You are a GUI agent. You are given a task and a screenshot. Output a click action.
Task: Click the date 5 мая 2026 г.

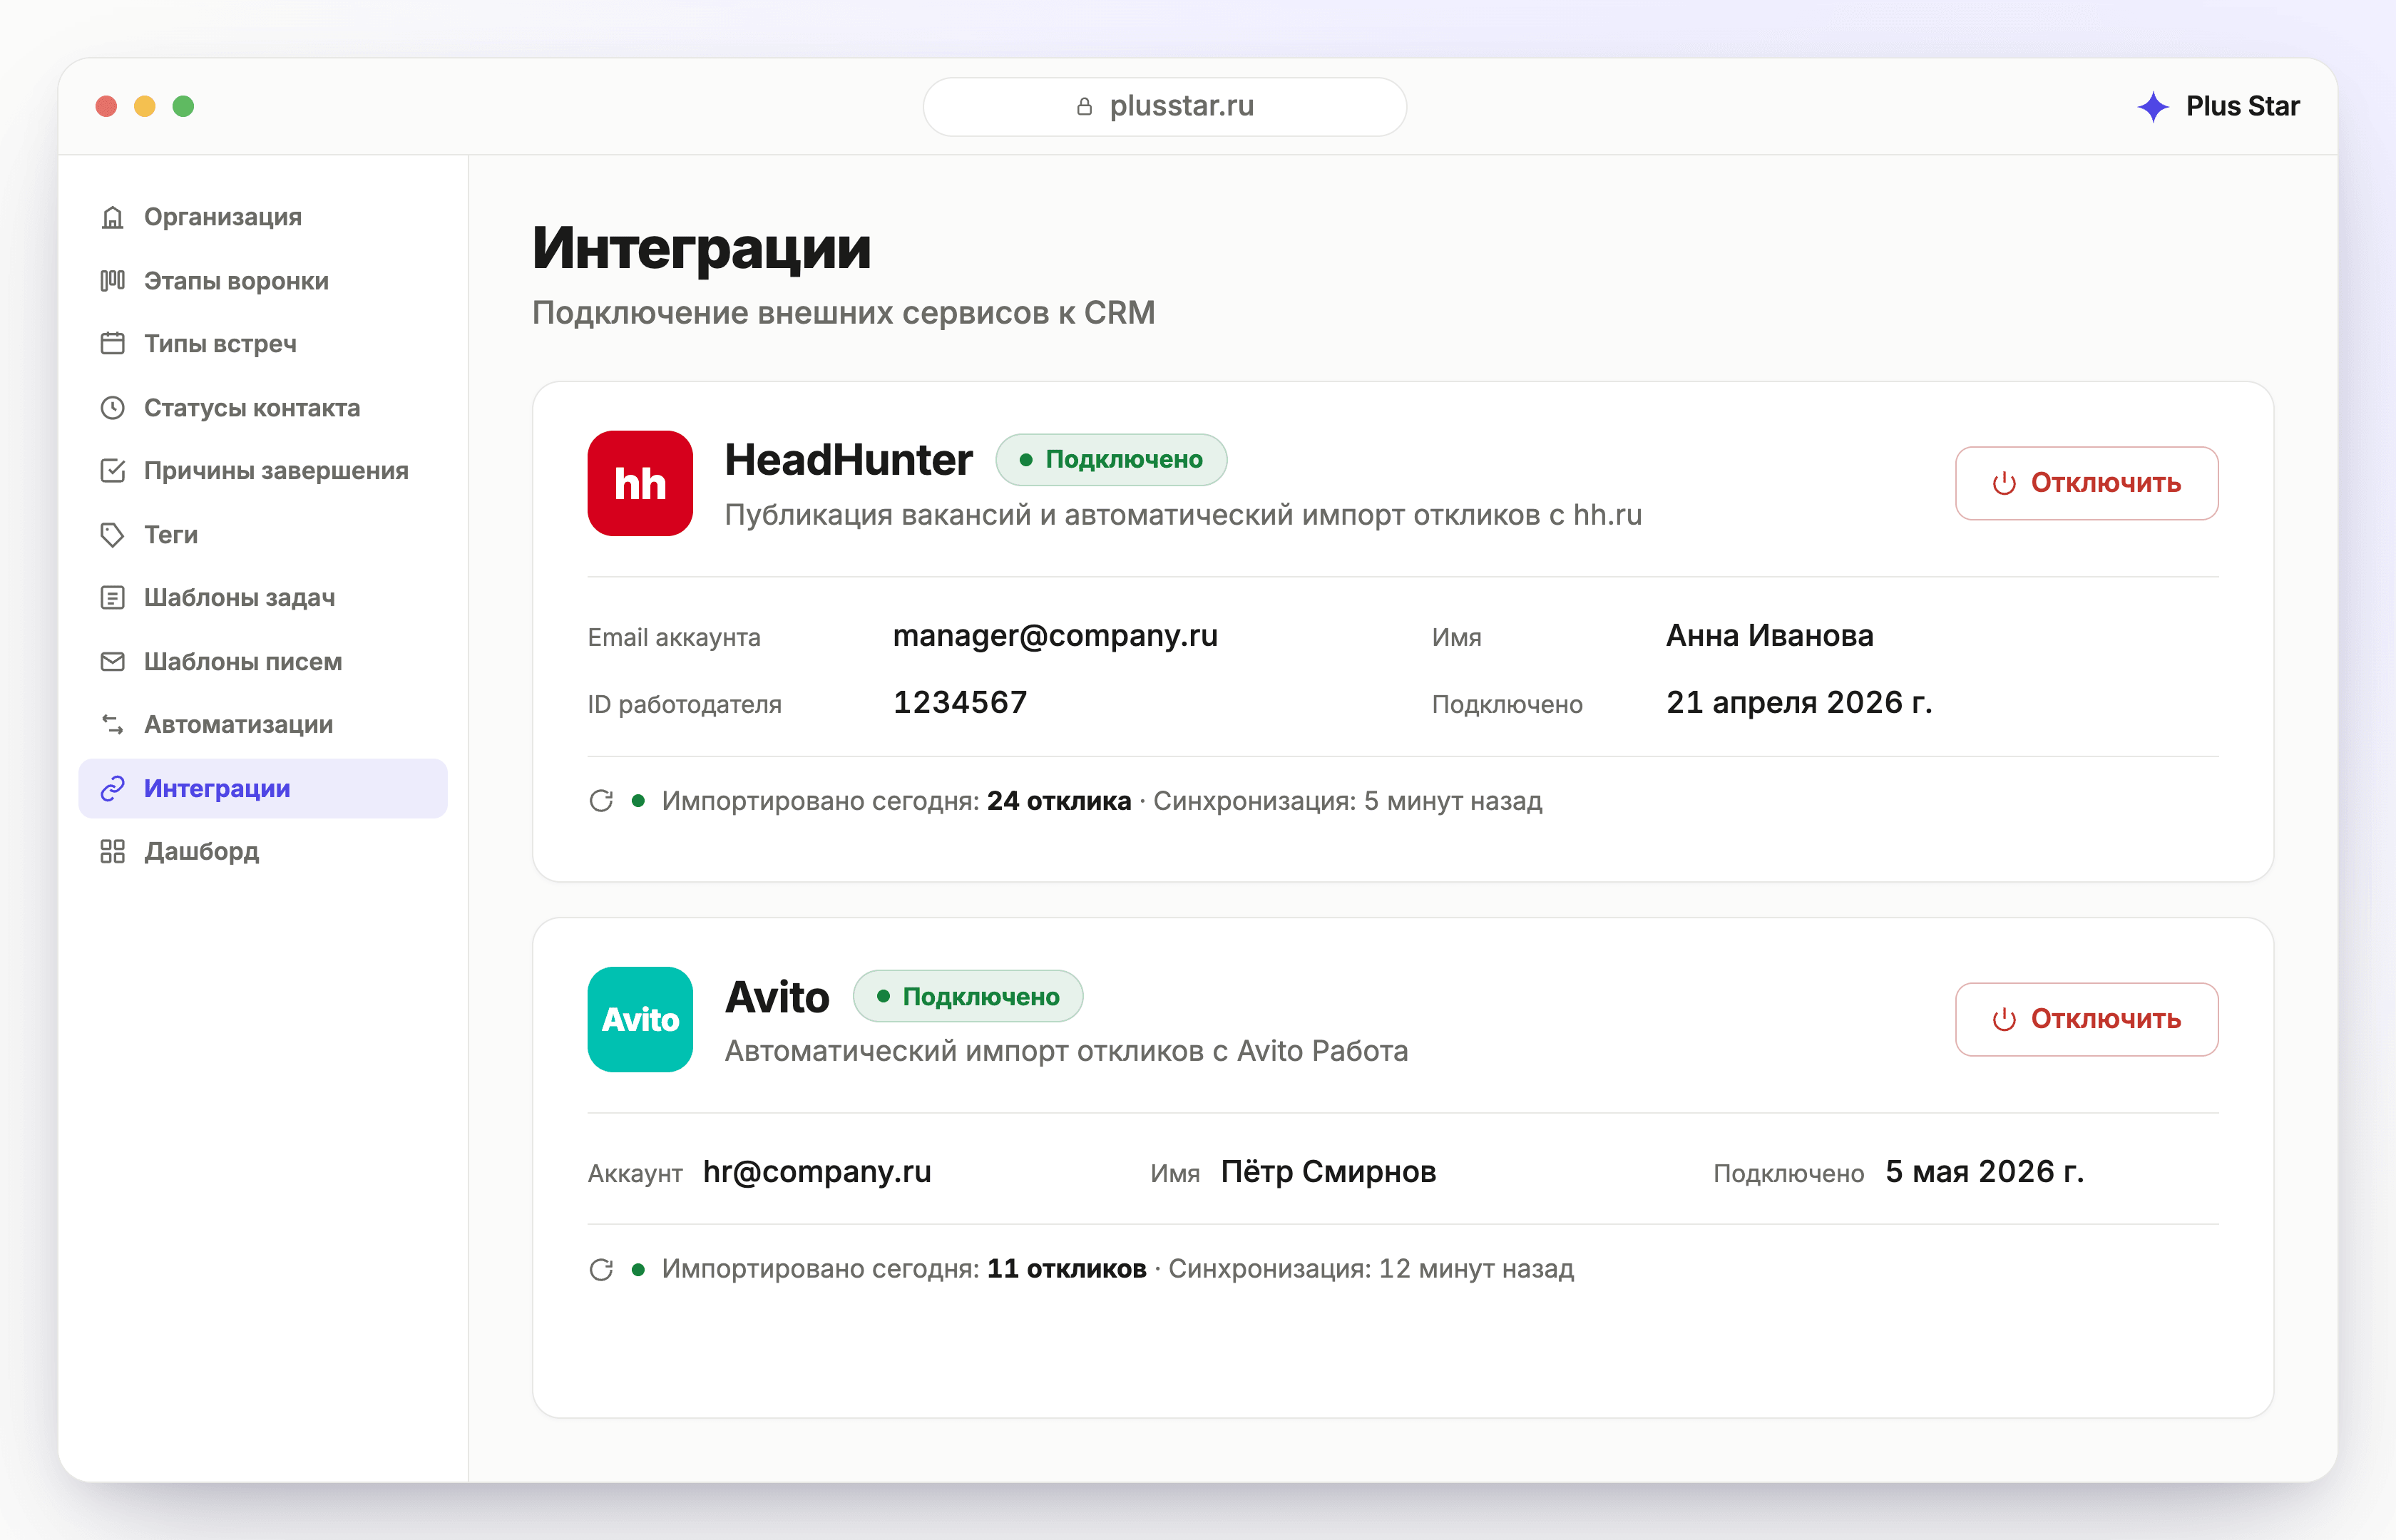1985,1172
